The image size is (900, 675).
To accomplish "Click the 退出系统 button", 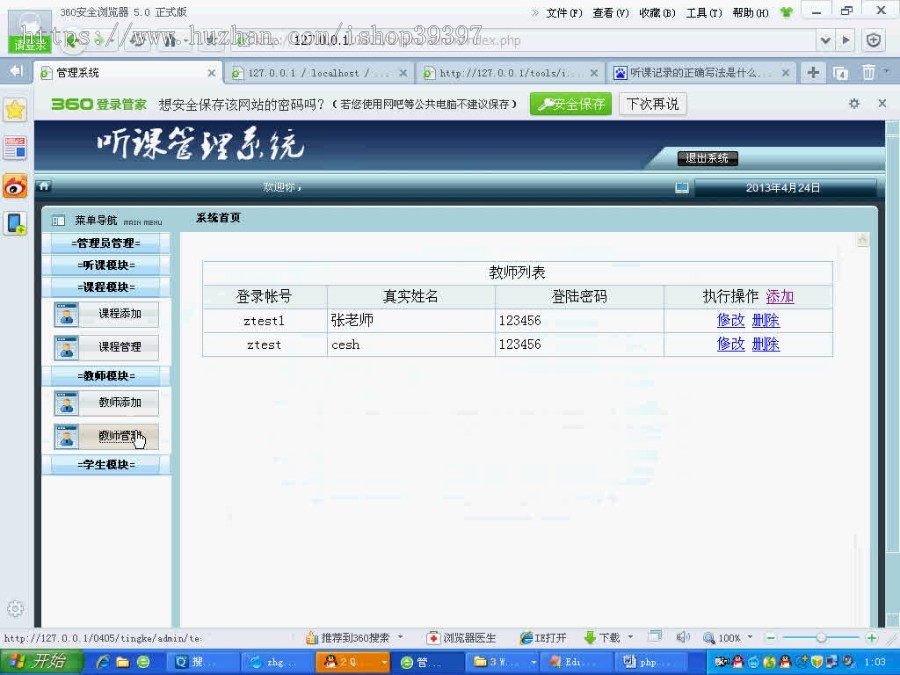I will [x=707, y=158].
